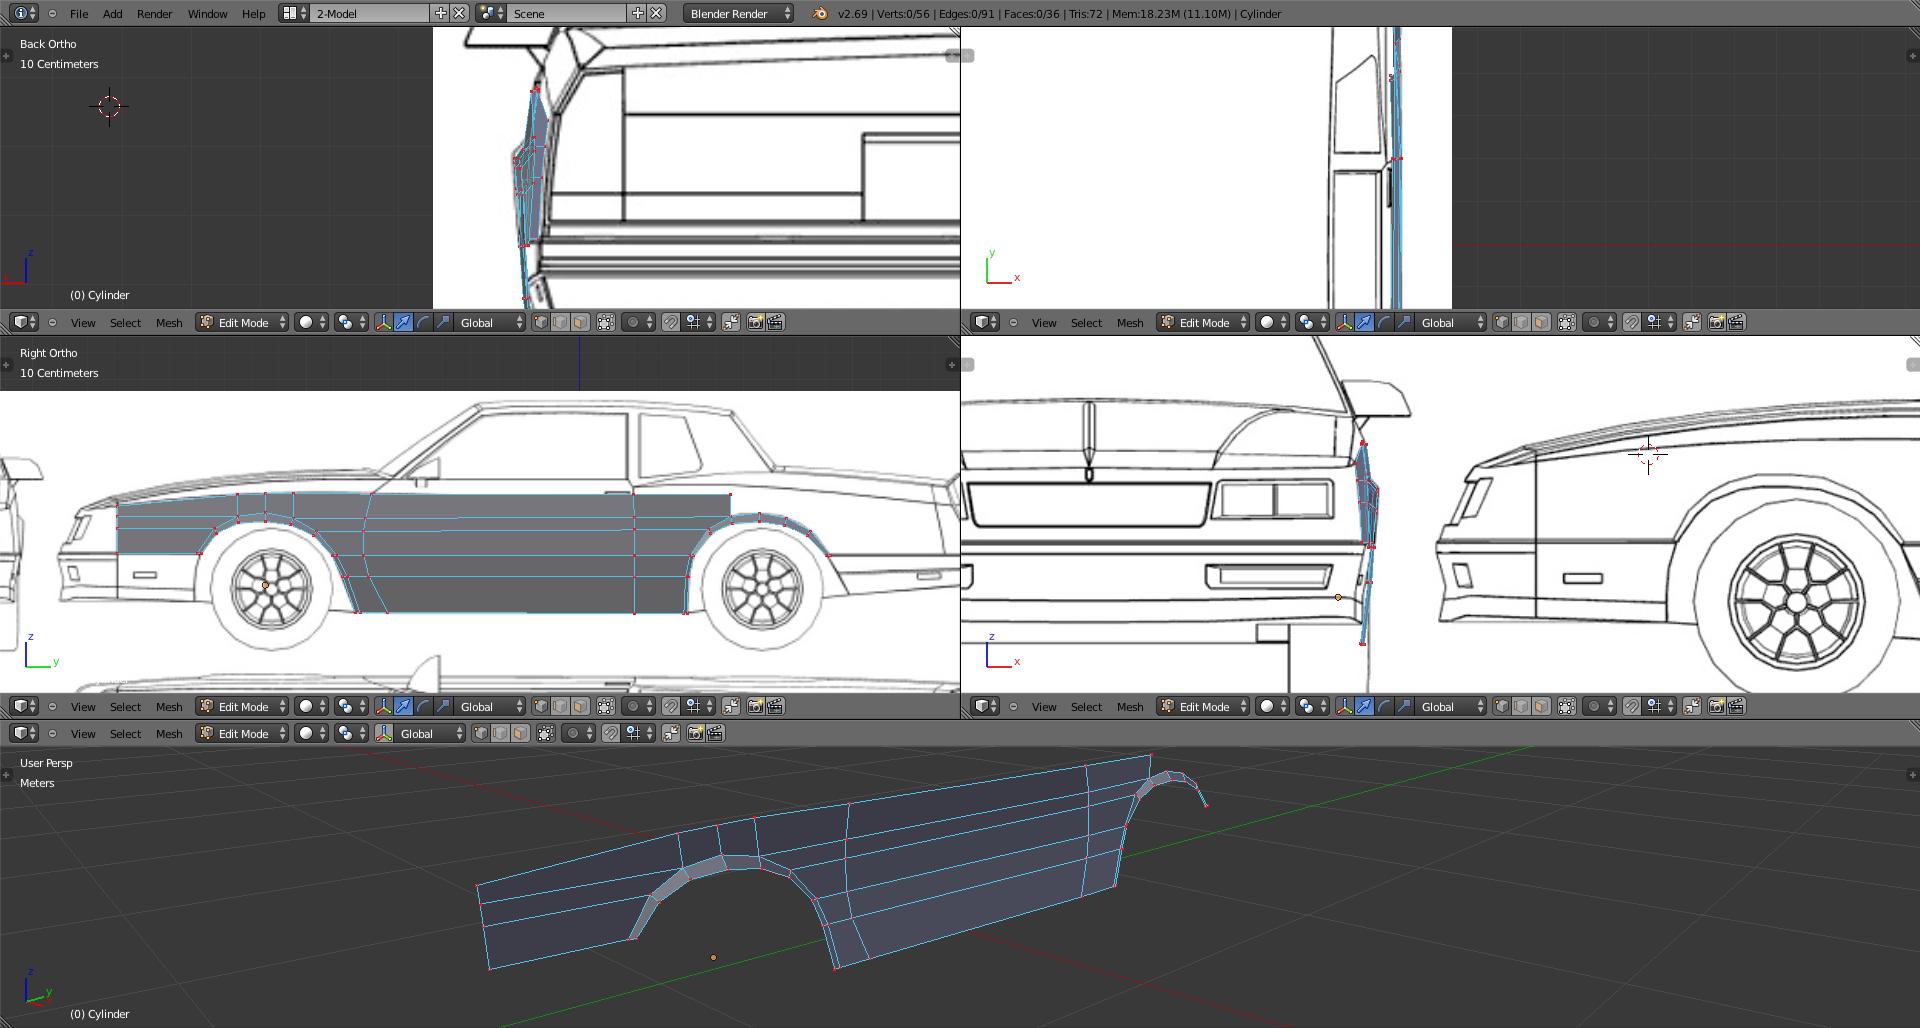Open the Render menu

[x=155, y=14]
